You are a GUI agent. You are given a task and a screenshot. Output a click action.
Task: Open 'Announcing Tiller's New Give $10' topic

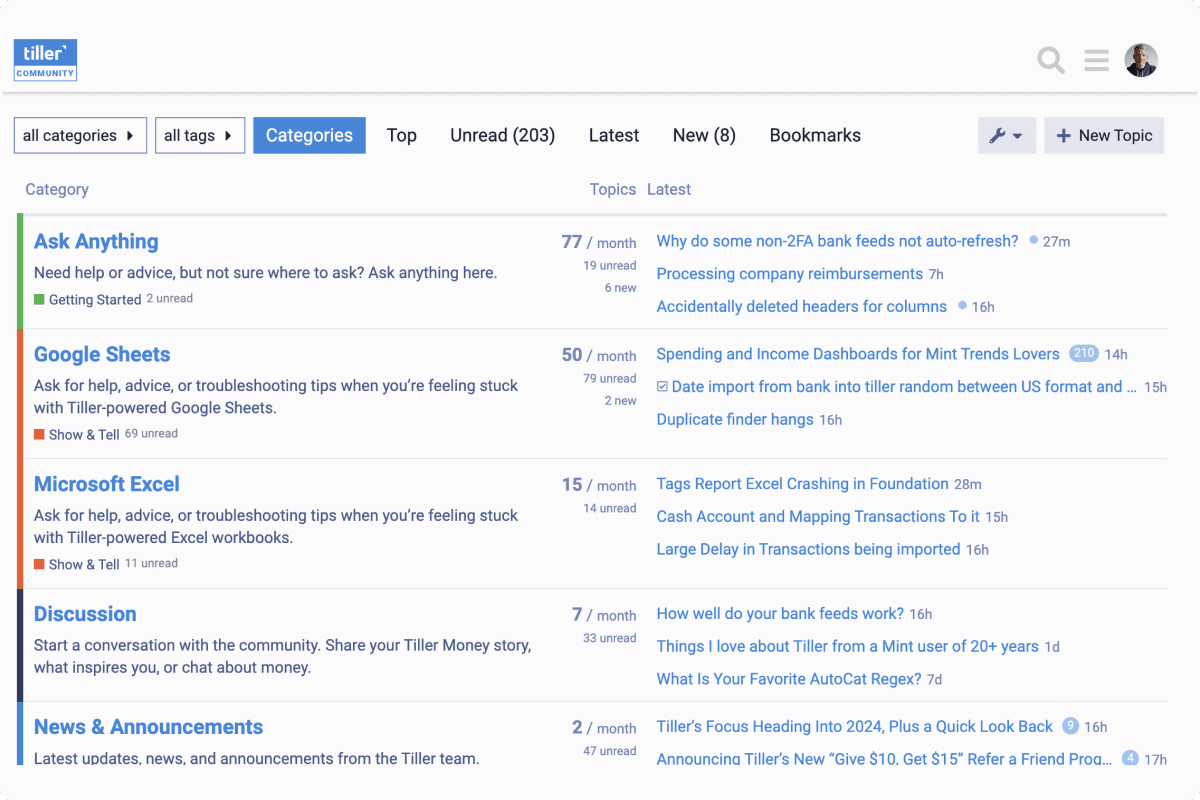point(884,759)
